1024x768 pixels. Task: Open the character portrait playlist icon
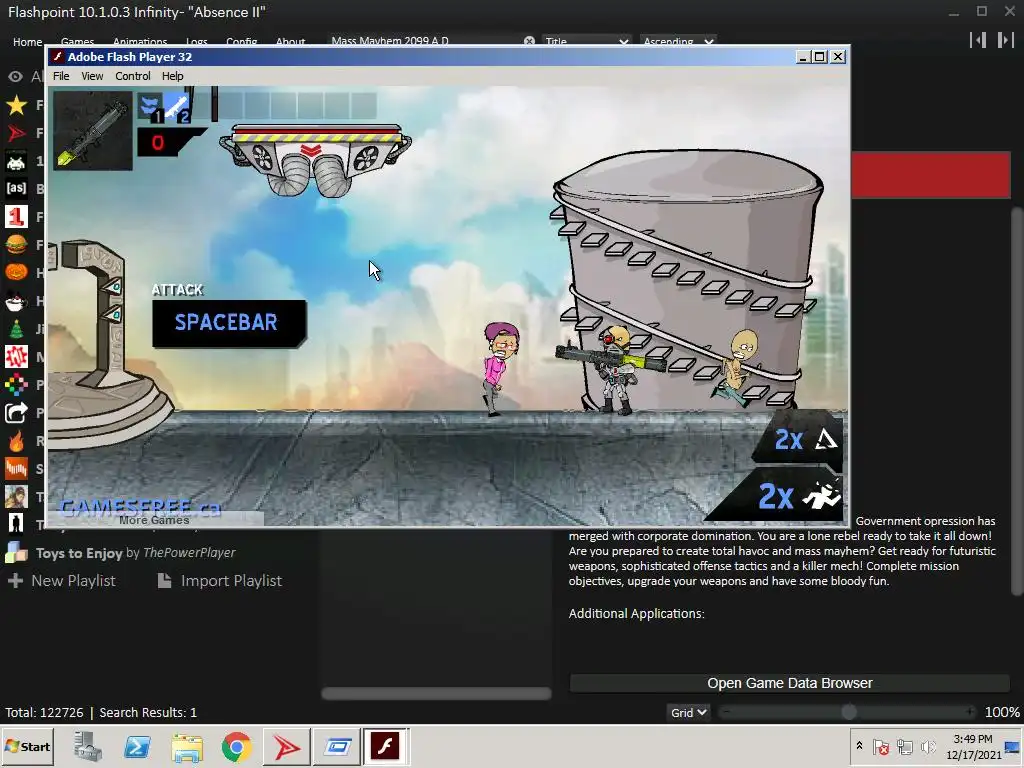[16, 496]
